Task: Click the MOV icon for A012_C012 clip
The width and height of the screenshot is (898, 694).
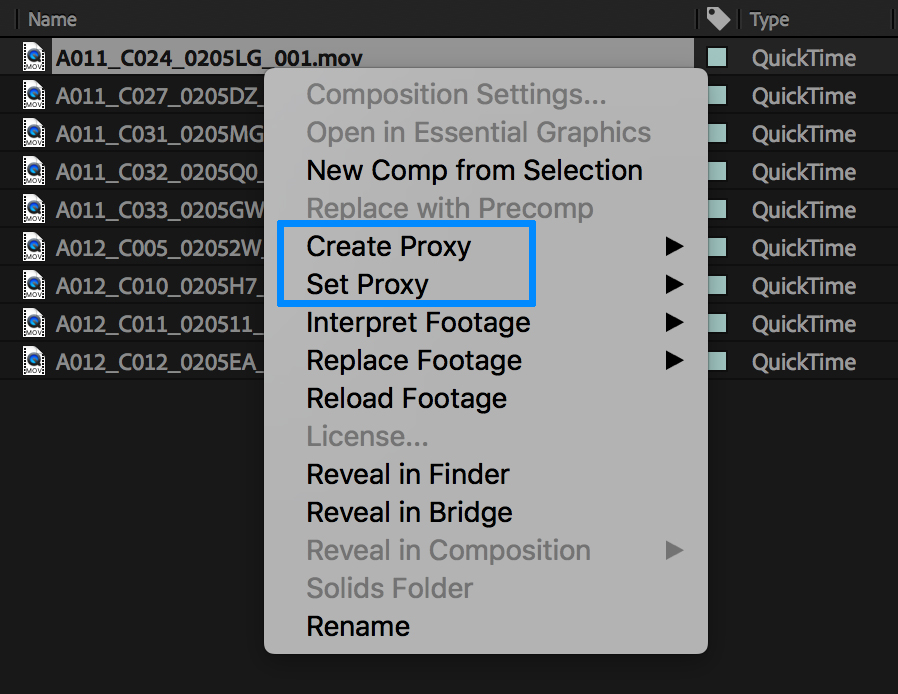Action: [x=35, y=362]
